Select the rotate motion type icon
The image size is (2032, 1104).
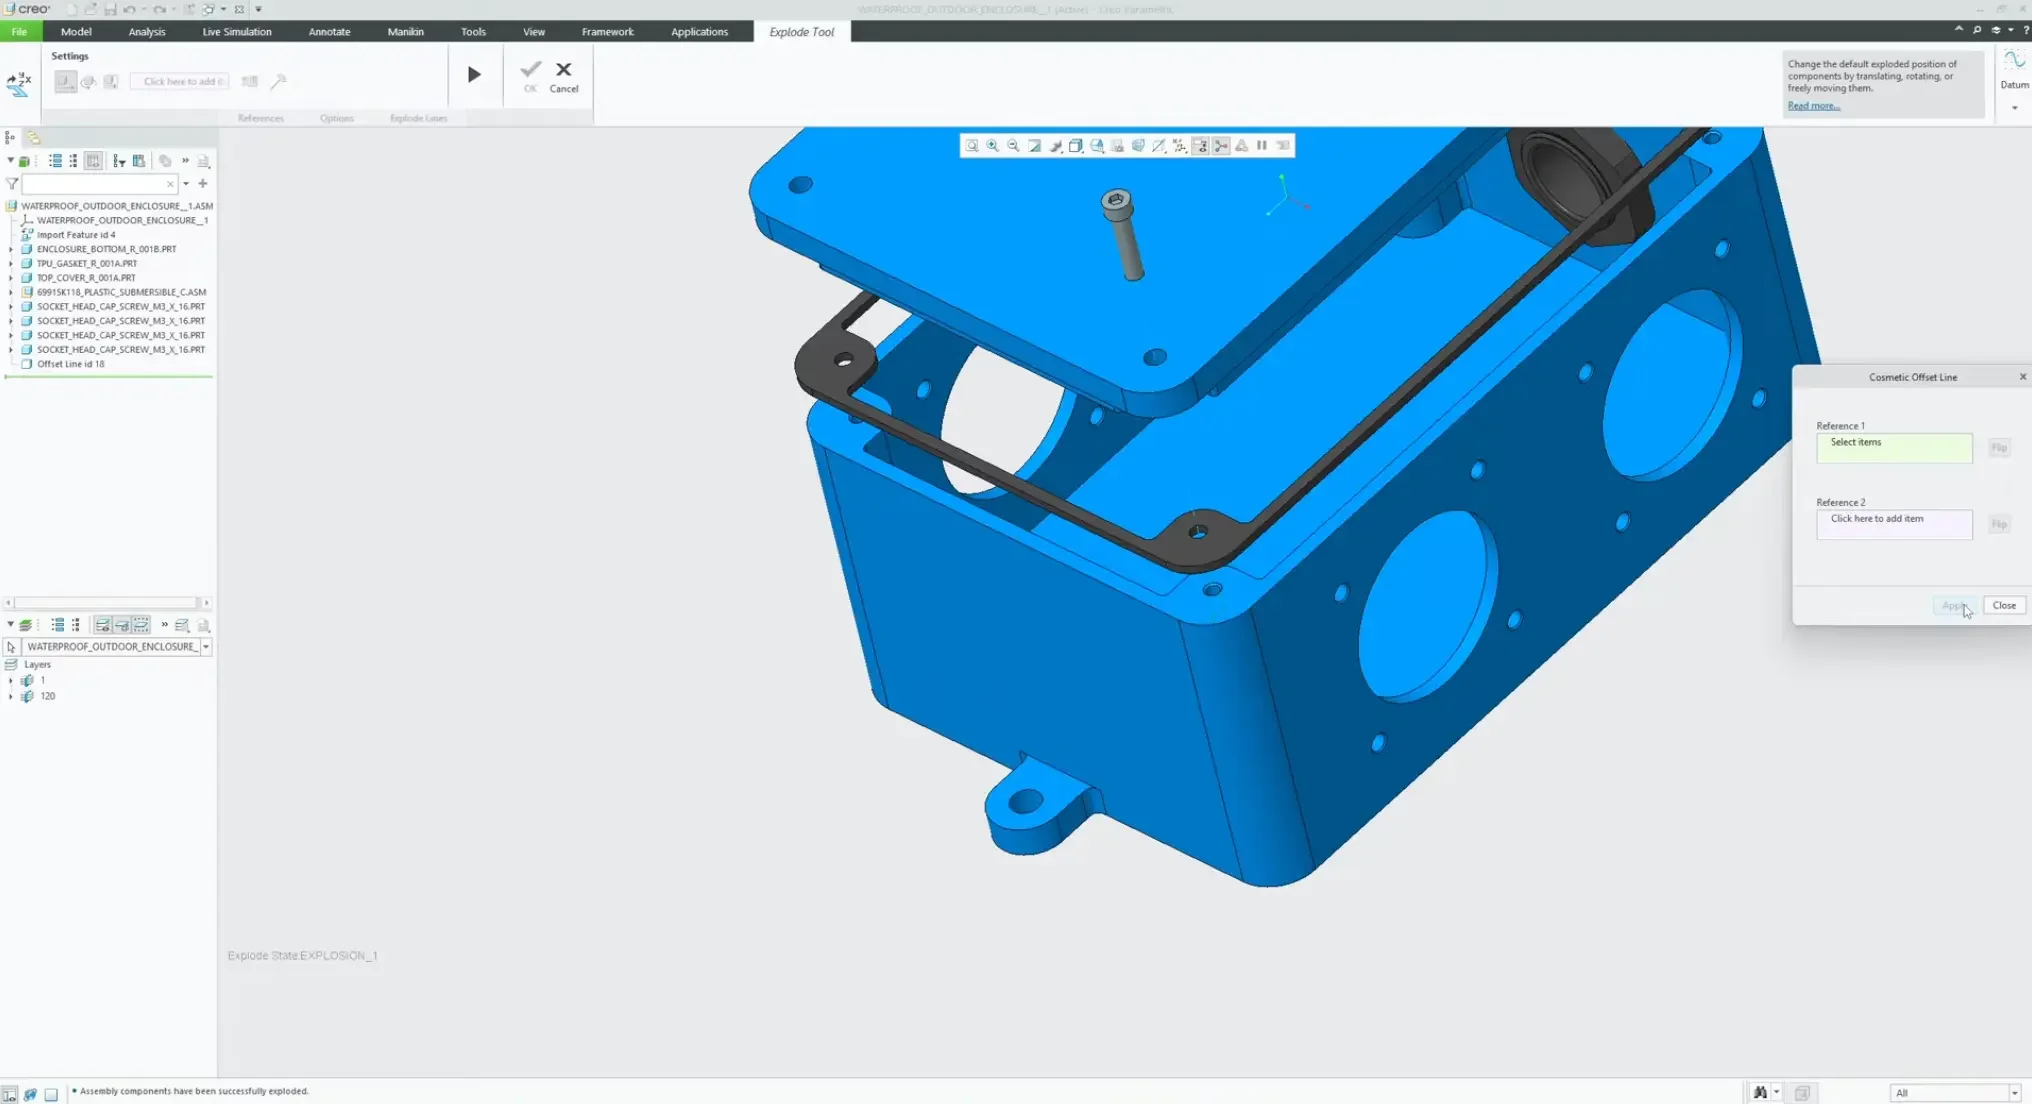pyautogui.click(x=88, y=82)
